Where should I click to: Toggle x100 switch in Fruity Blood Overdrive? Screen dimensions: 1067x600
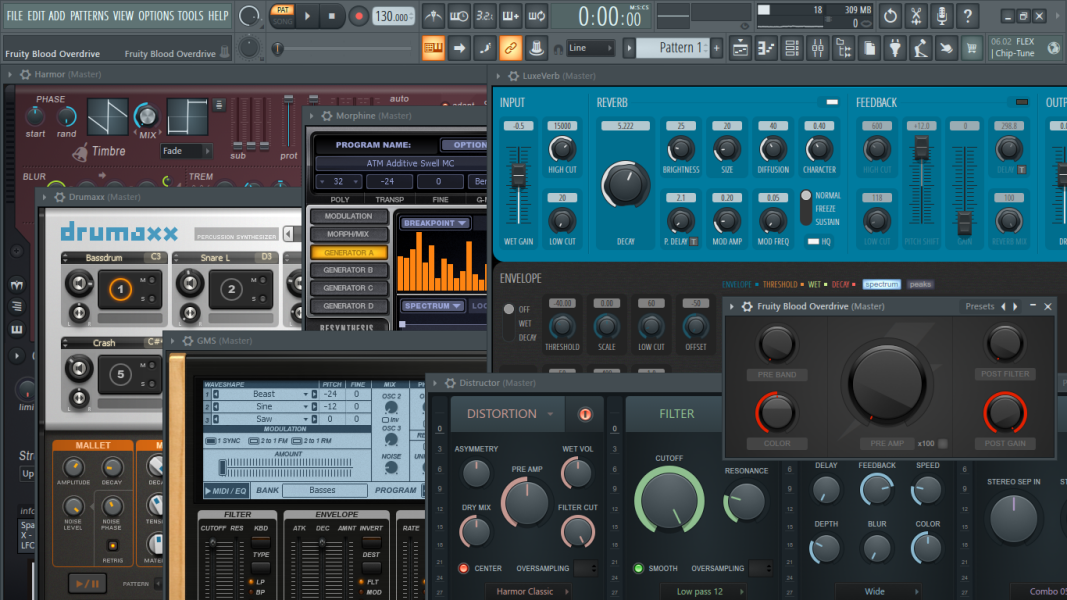(x=942, y=444)
